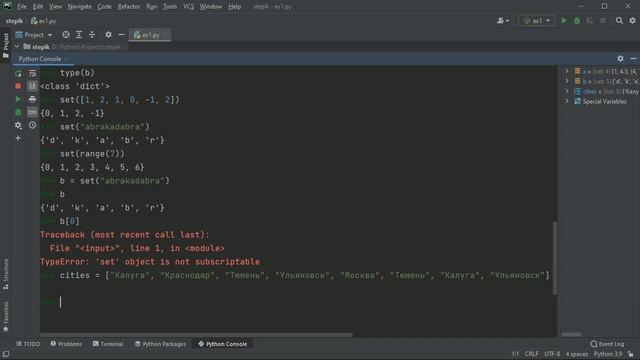
Task: Open the Code menu
Action: [104, 7]
